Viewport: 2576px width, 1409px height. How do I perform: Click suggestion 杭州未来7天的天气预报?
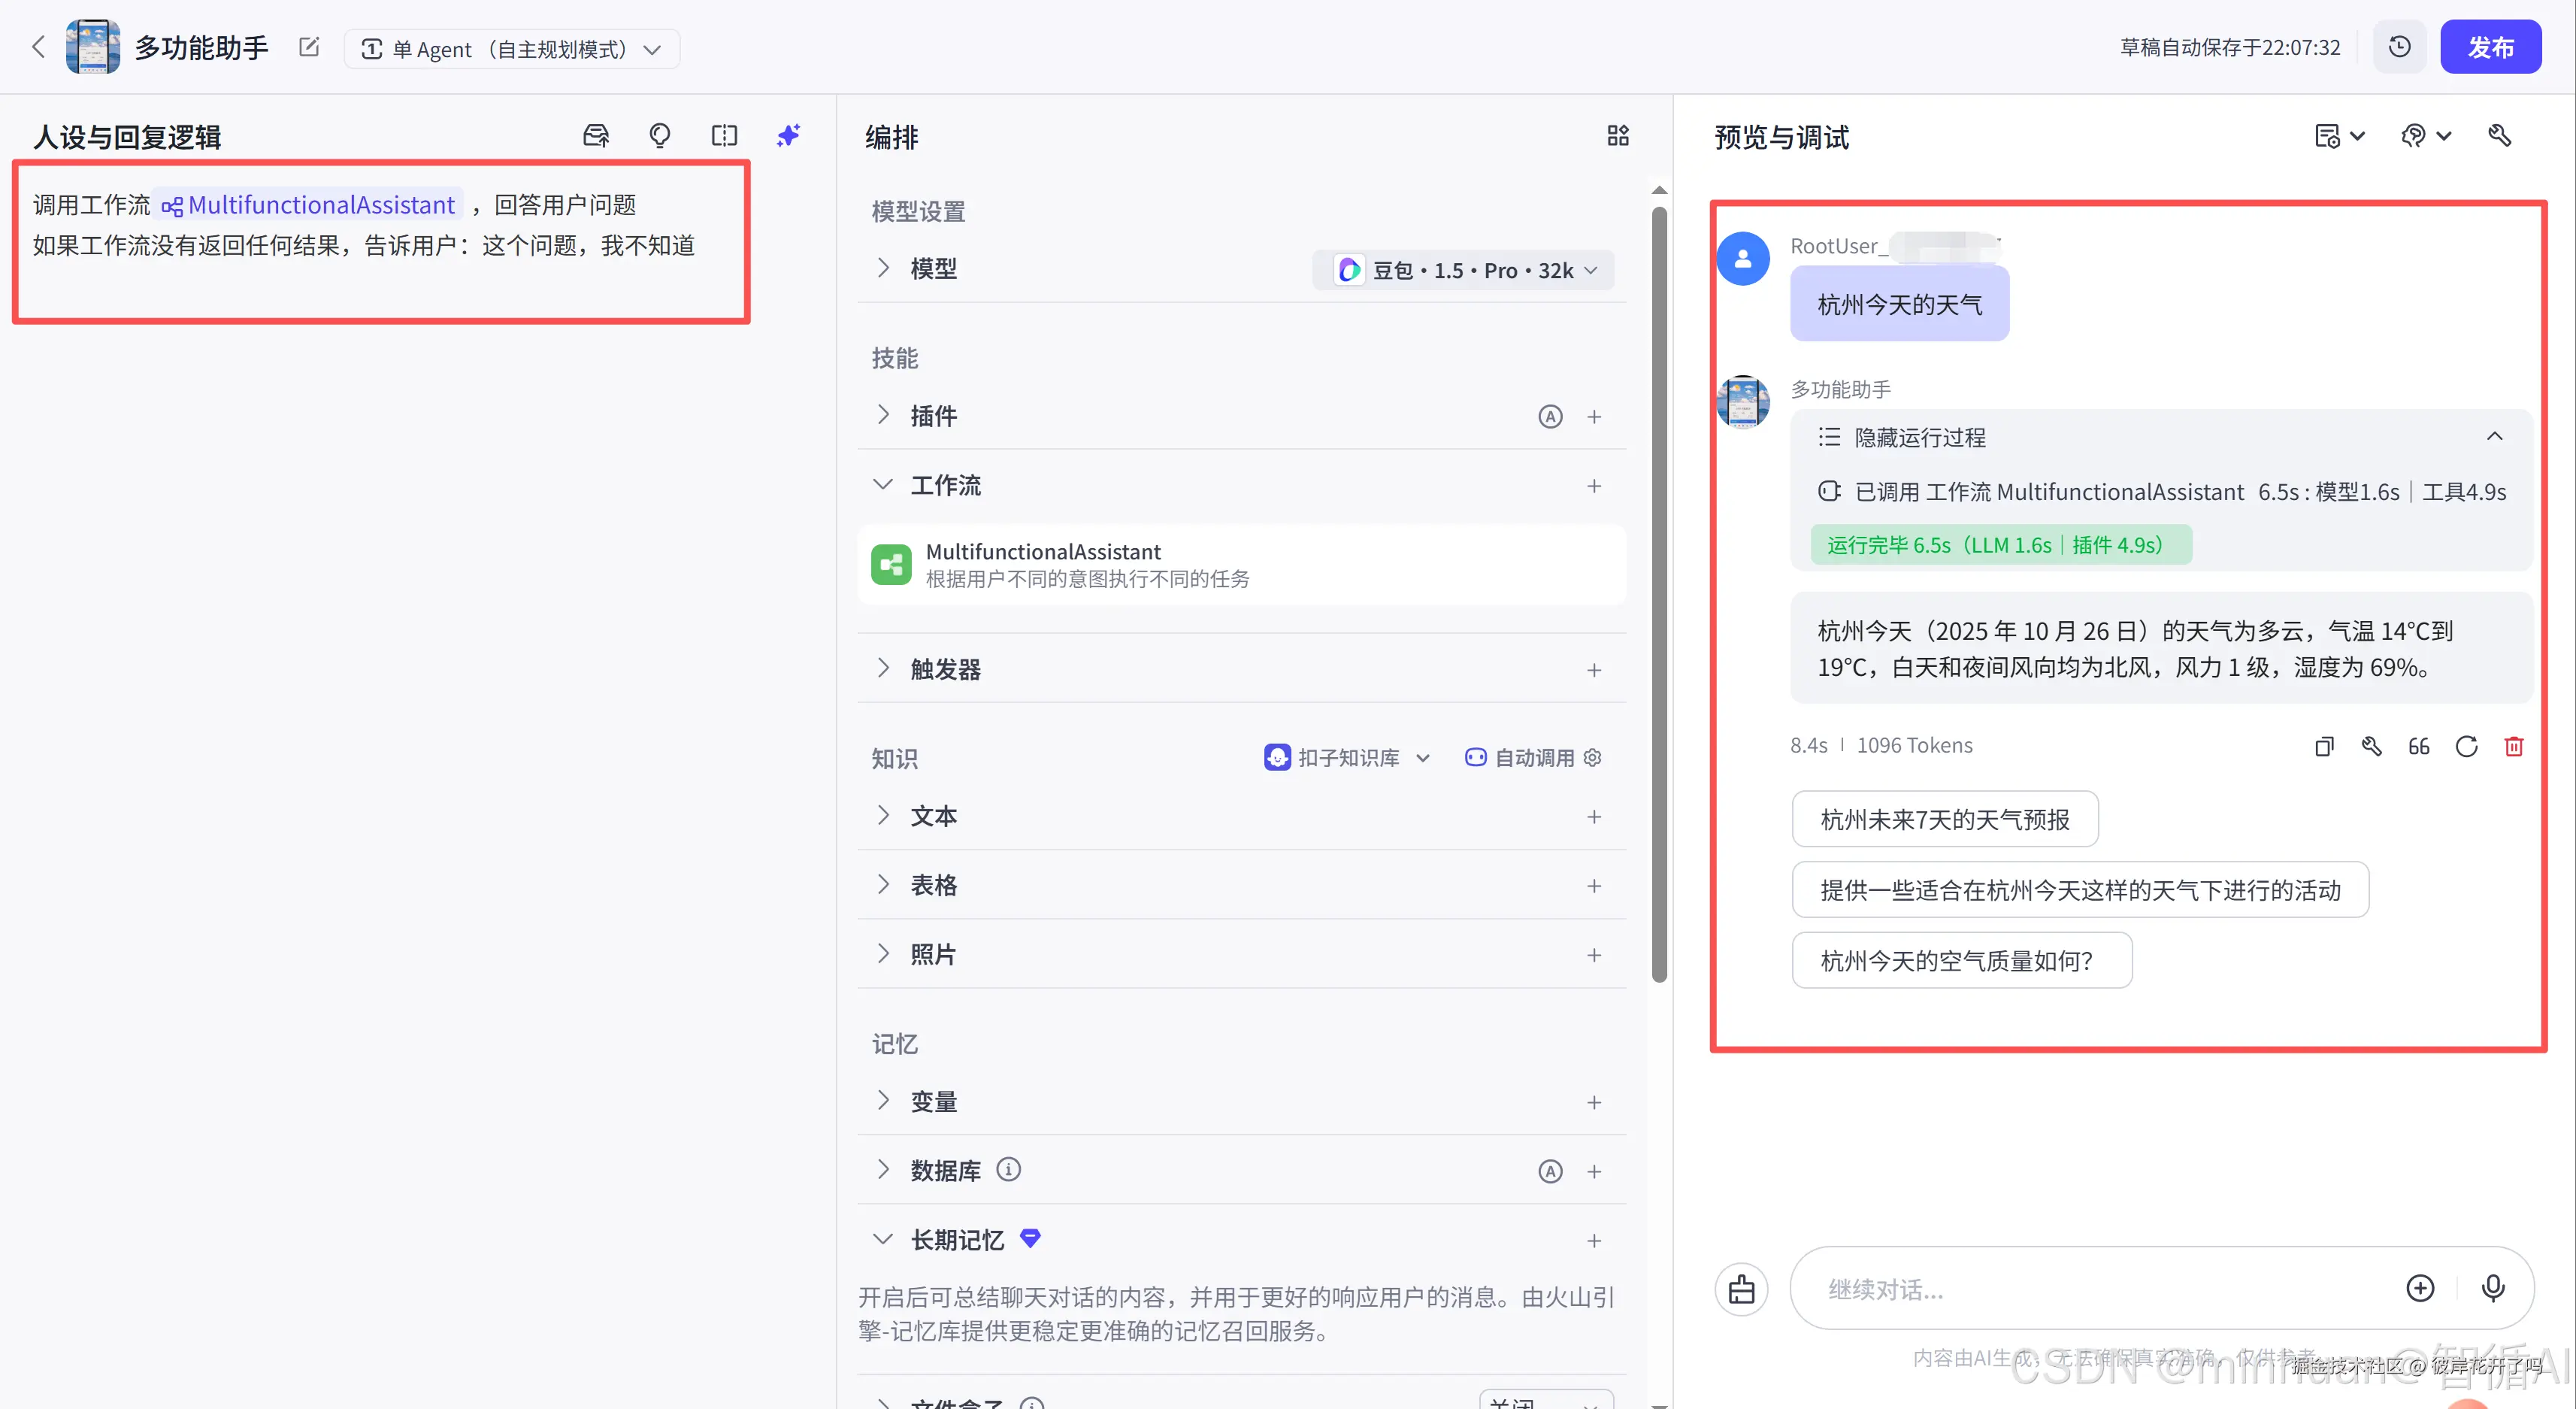(1944, 819)
